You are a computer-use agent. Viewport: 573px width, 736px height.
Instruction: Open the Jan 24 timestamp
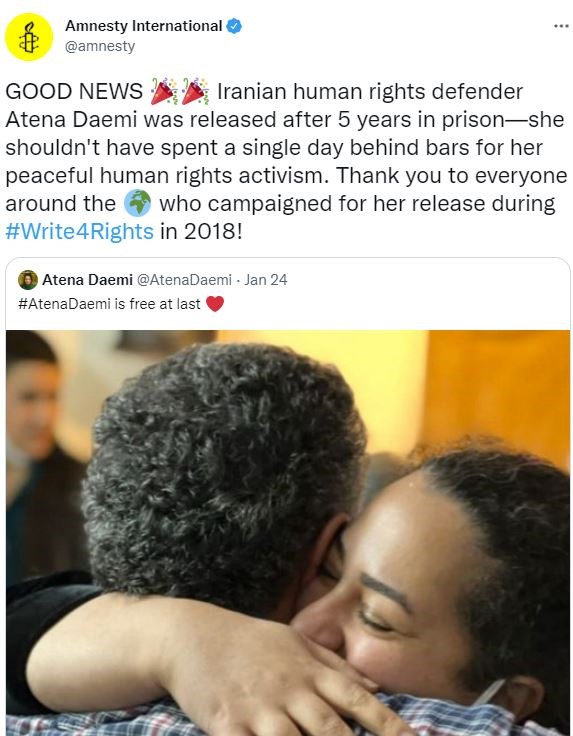click(266, 280)
